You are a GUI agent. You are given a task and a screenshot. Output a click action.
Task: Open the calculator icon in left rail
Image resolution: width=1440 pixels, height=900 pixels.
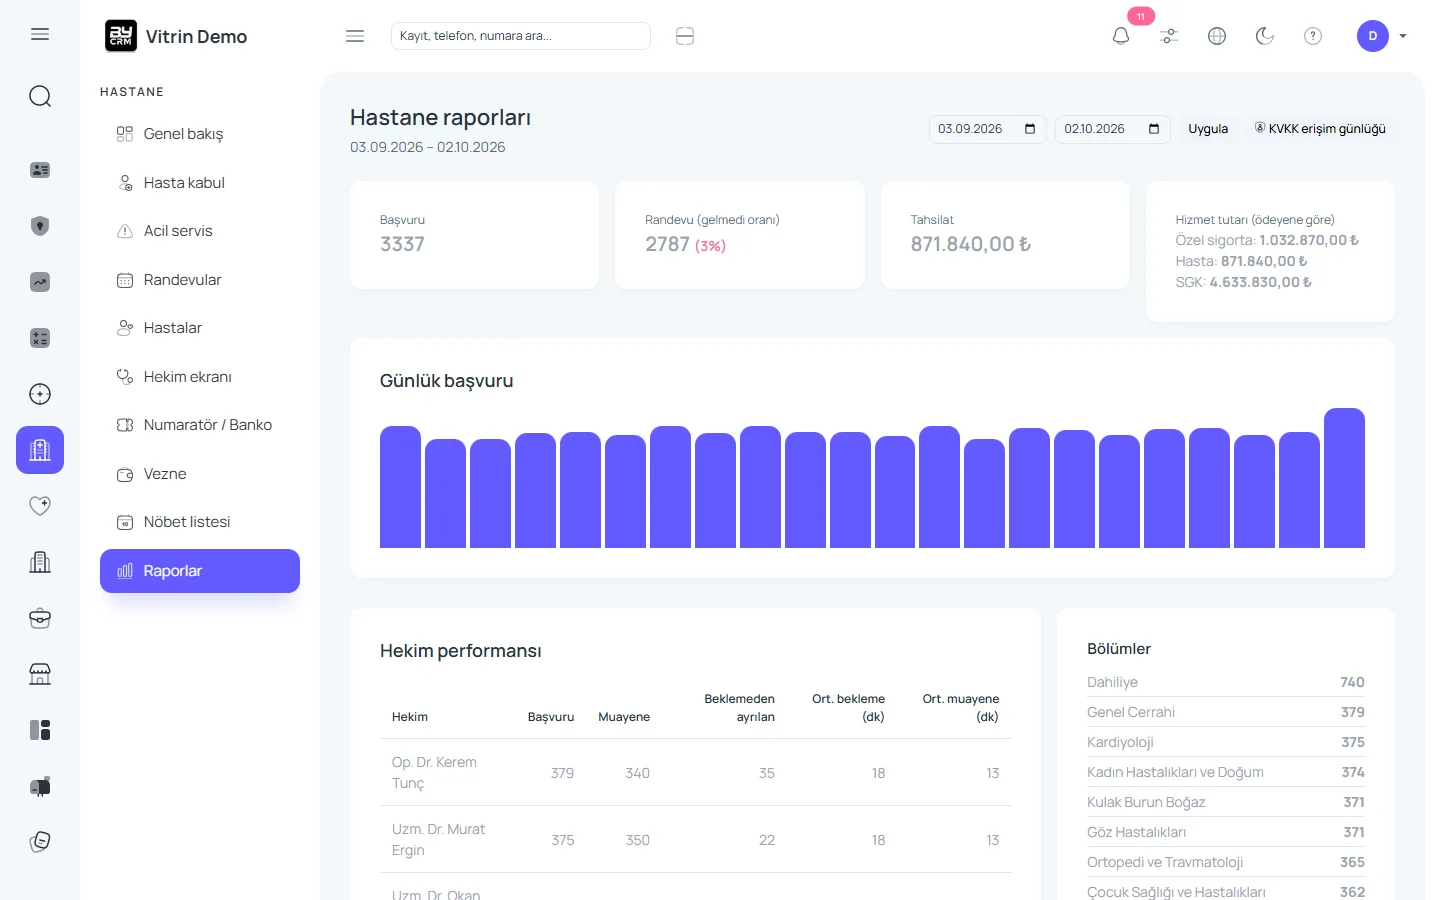tap(40, 338)
